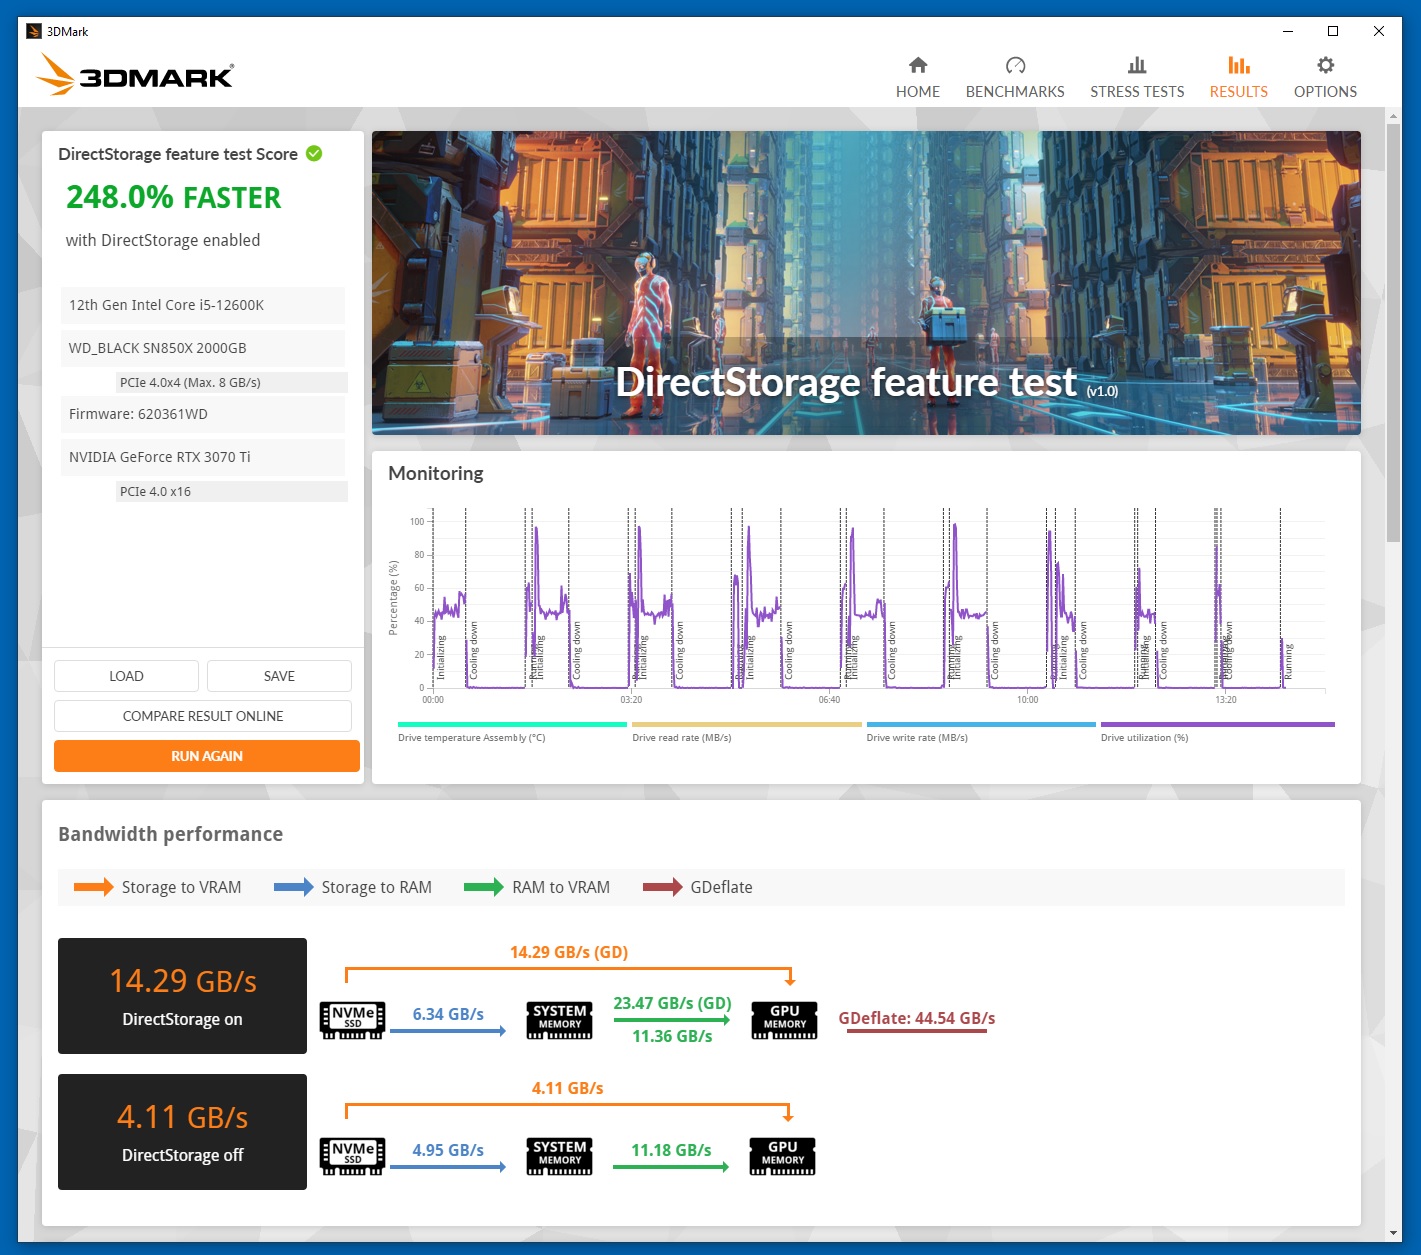1421x1255 pixels.
Task: Click the WD_BLACK SN850X 2000GB entry
Action: click(203, 348)
